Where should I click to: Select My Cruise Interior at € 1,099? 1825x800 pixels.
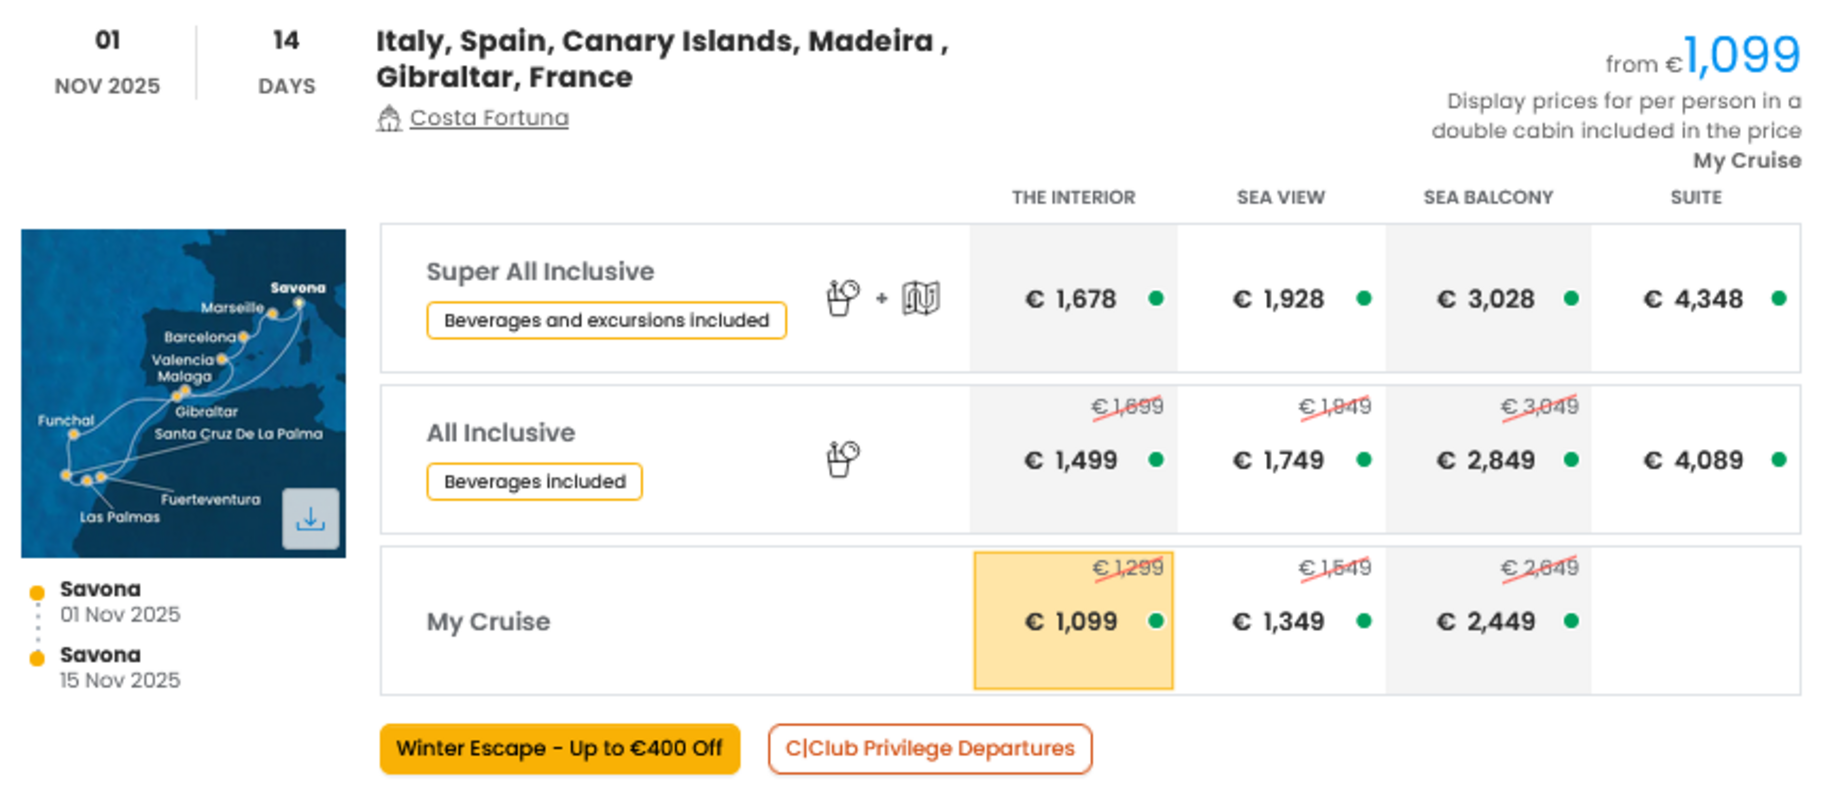tap(1073, 621)
